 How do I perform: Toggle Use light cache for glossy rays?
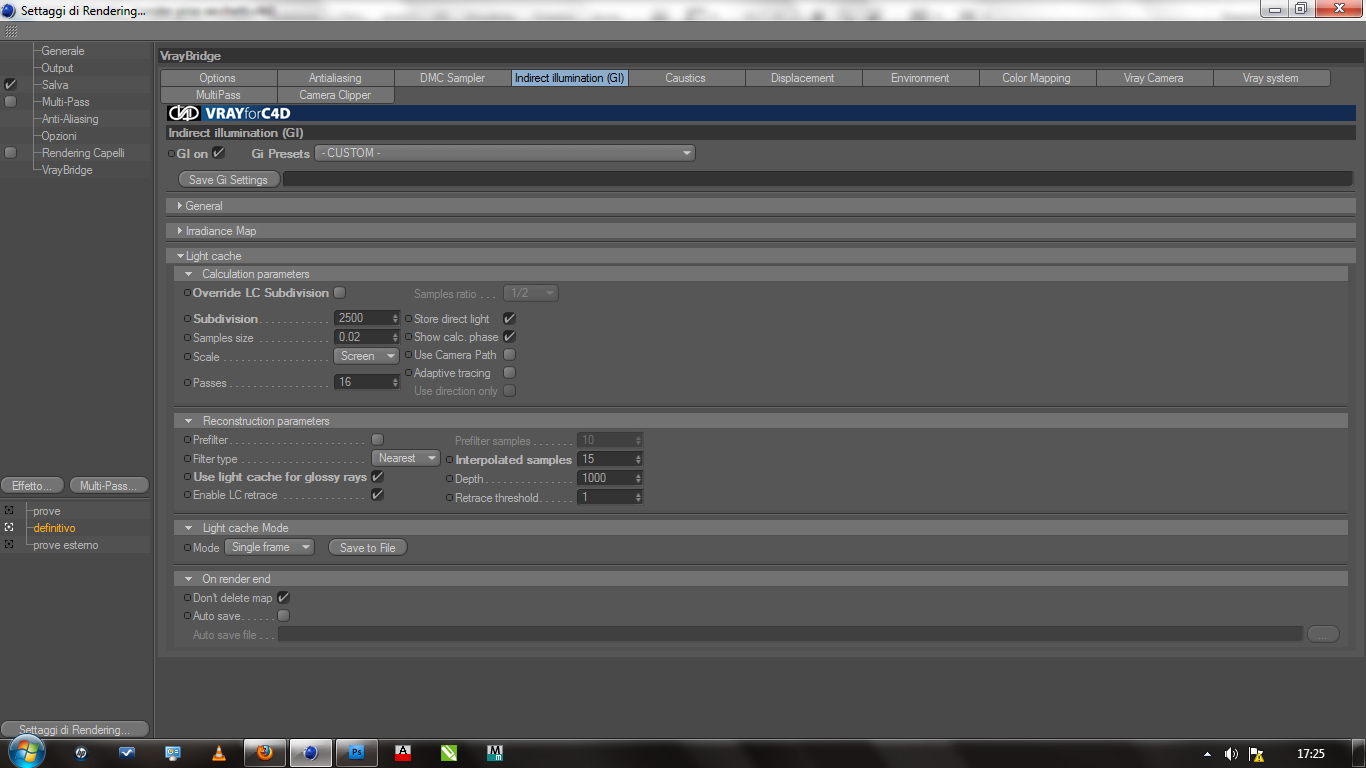click(377, 477)
